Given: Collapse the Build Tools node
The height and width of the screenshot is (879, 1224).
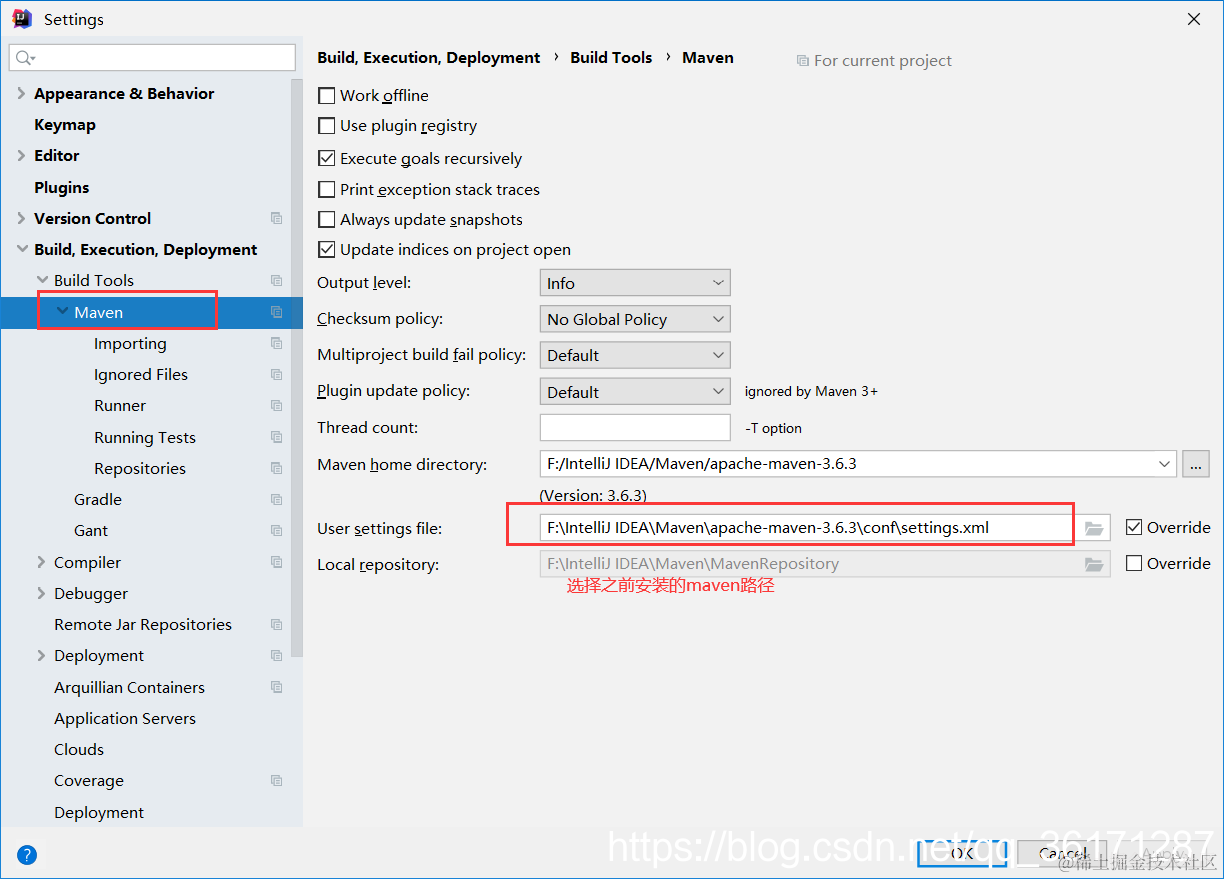Looking at the screenshot, I should pos(42,280).
